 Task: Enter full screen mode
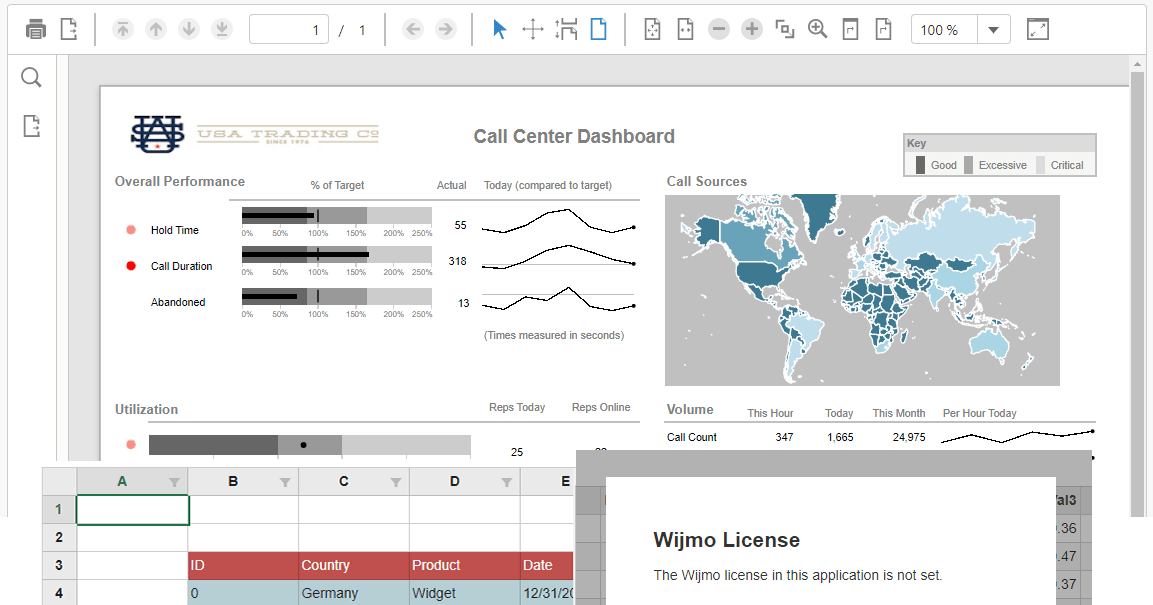pos(1038,29)
